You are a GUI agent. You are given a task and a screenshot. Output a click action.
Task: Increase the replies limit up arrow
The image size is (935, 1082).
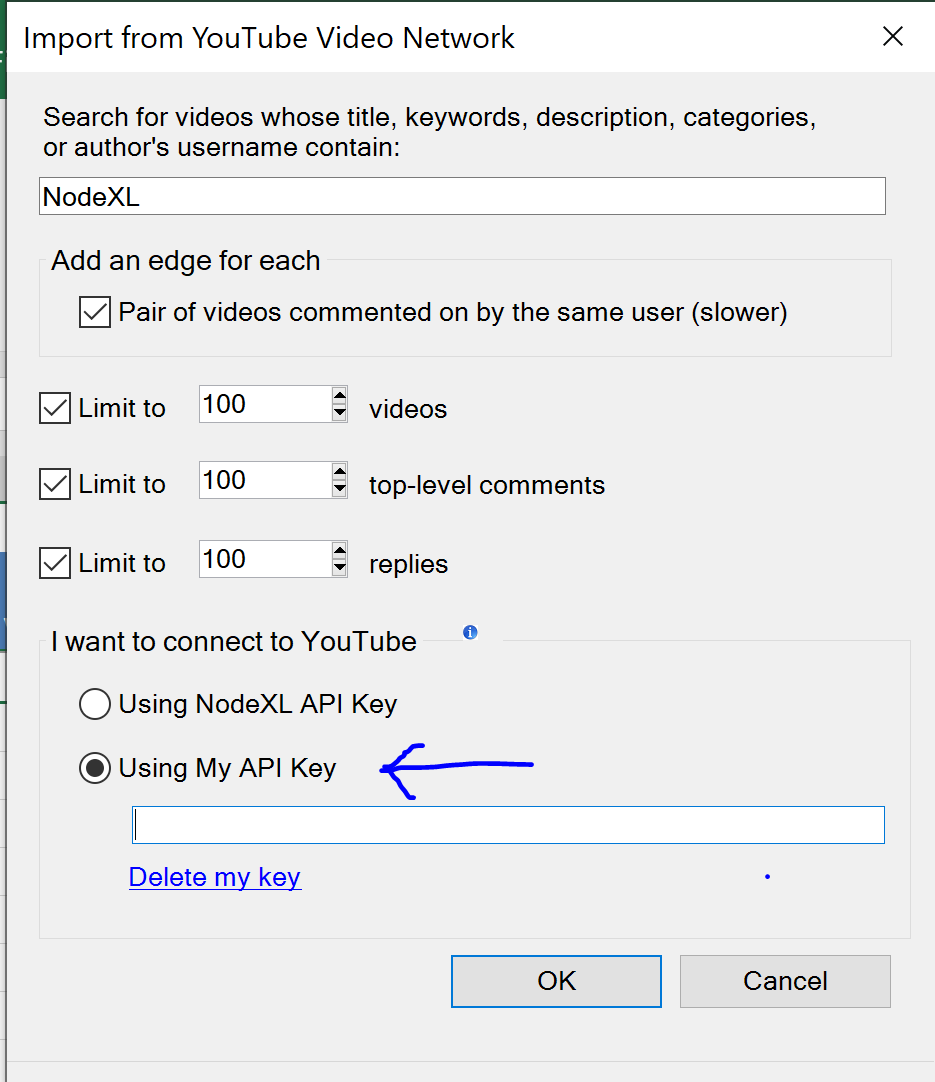pos(340,551)
